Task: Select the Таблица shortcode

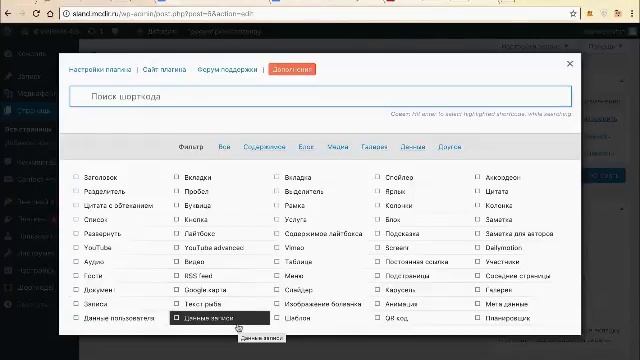Action: [x=298, y=262]
